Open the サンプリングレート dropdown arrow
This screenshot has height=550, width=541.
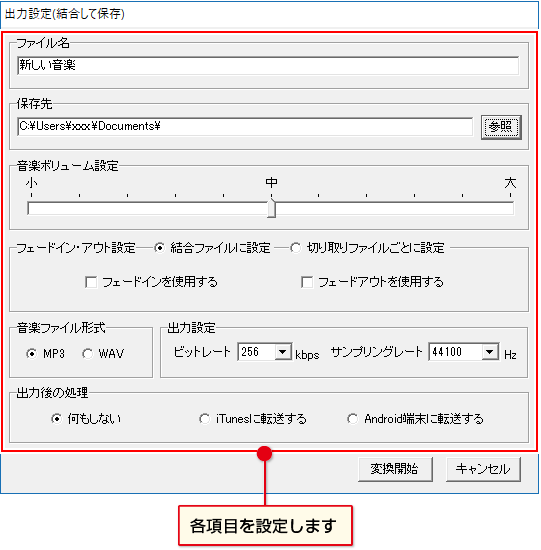tap(490, 351)
